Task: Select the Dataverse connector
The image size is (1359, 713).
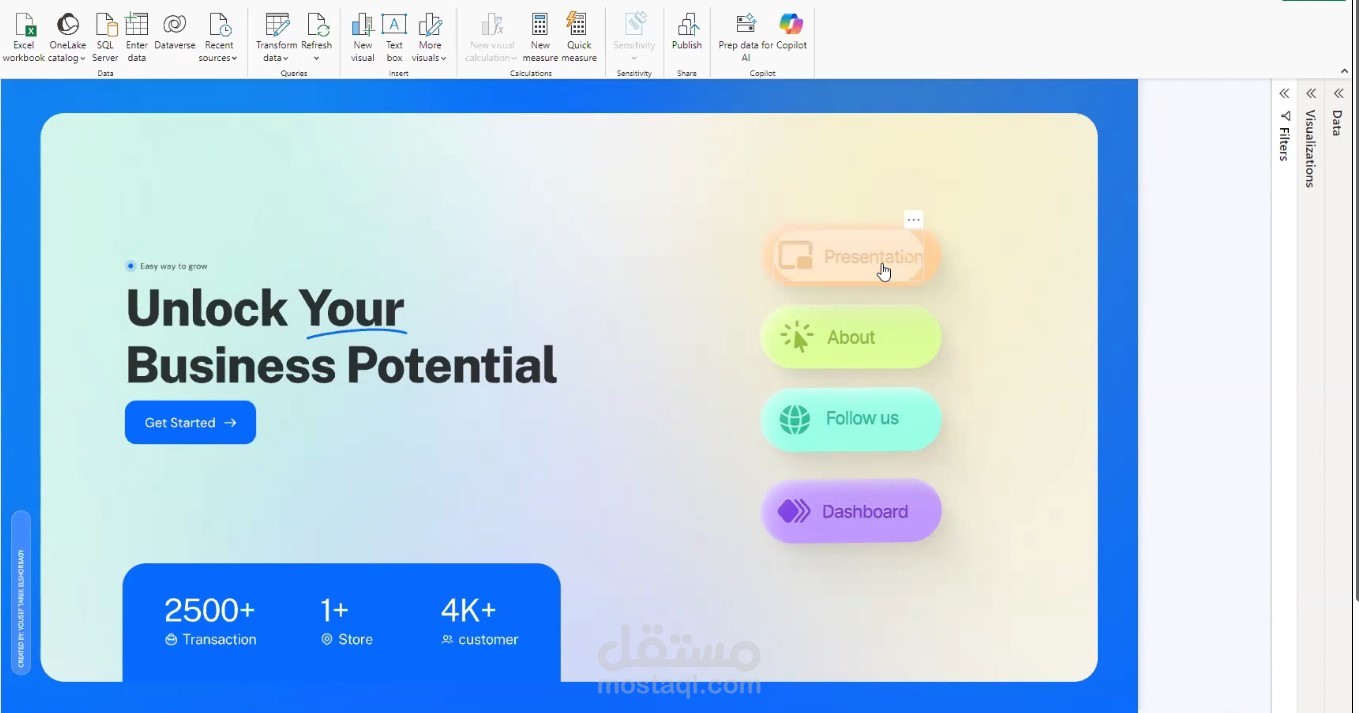Action: pyautogui.click(x=175, y=32)
